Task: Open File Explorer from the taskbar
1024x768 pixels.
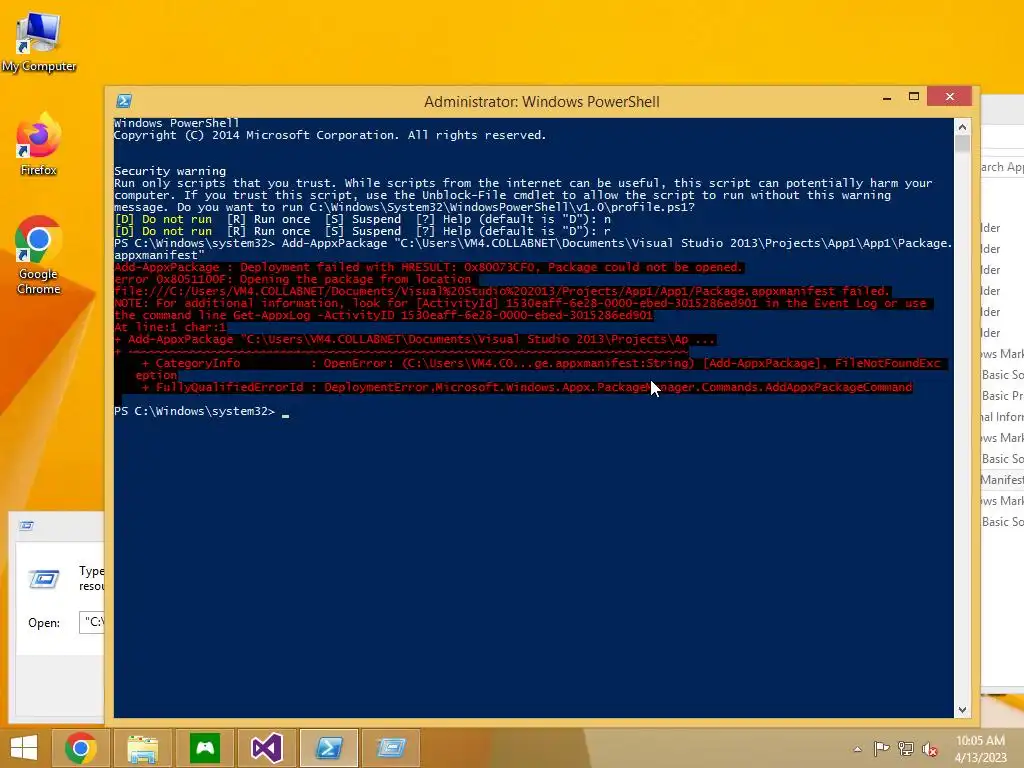Action: coord(142,748)
